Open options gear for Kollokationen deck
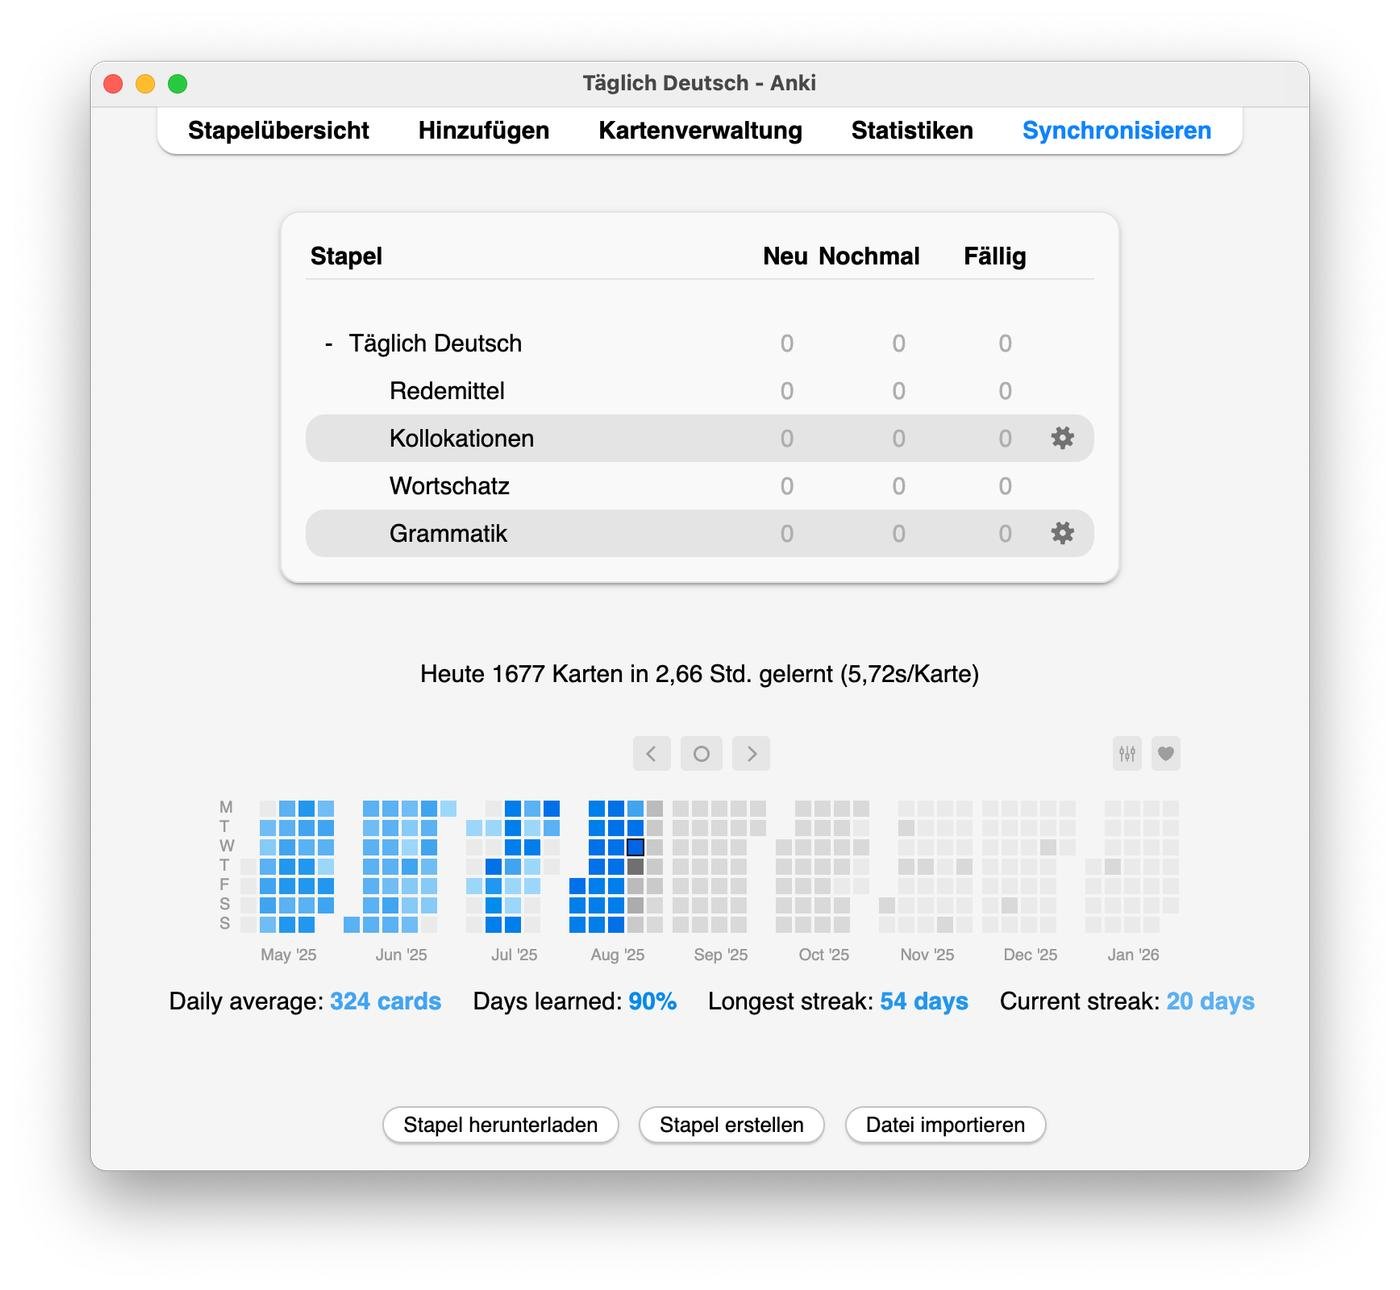This screenshot has width=1400, height=1290. pos(1062,438)
